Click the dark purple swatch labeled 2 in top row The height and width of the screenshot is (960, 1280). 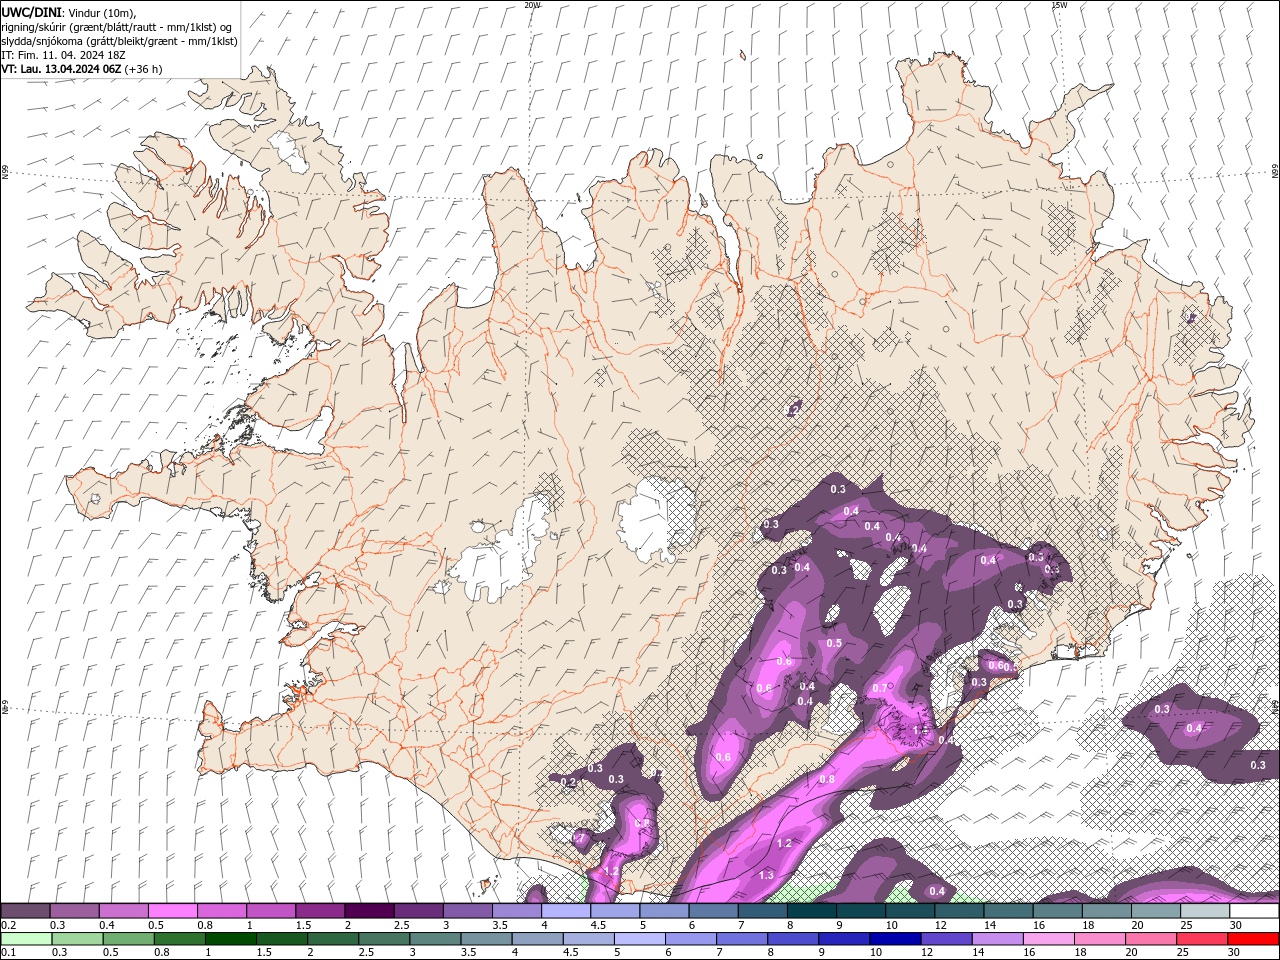click(x=368, y=911)
